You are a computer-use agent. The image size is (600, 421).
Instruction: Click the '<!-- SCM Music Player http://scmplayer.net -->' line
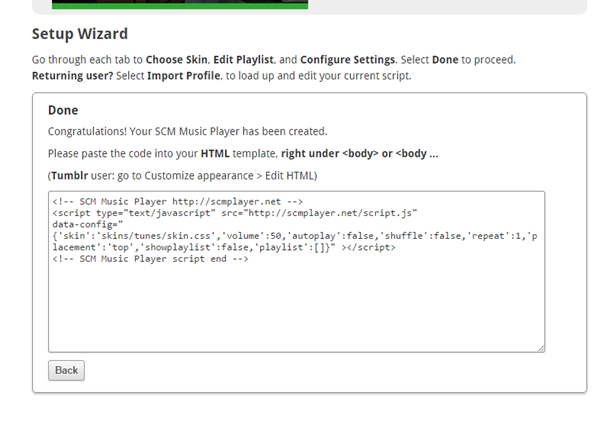click(x=178, y=202)
